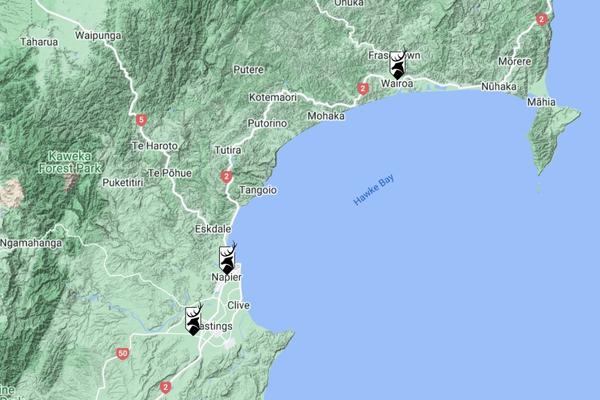Select the deer marker above Napier
600x400 pixels.
click(228, 259)
